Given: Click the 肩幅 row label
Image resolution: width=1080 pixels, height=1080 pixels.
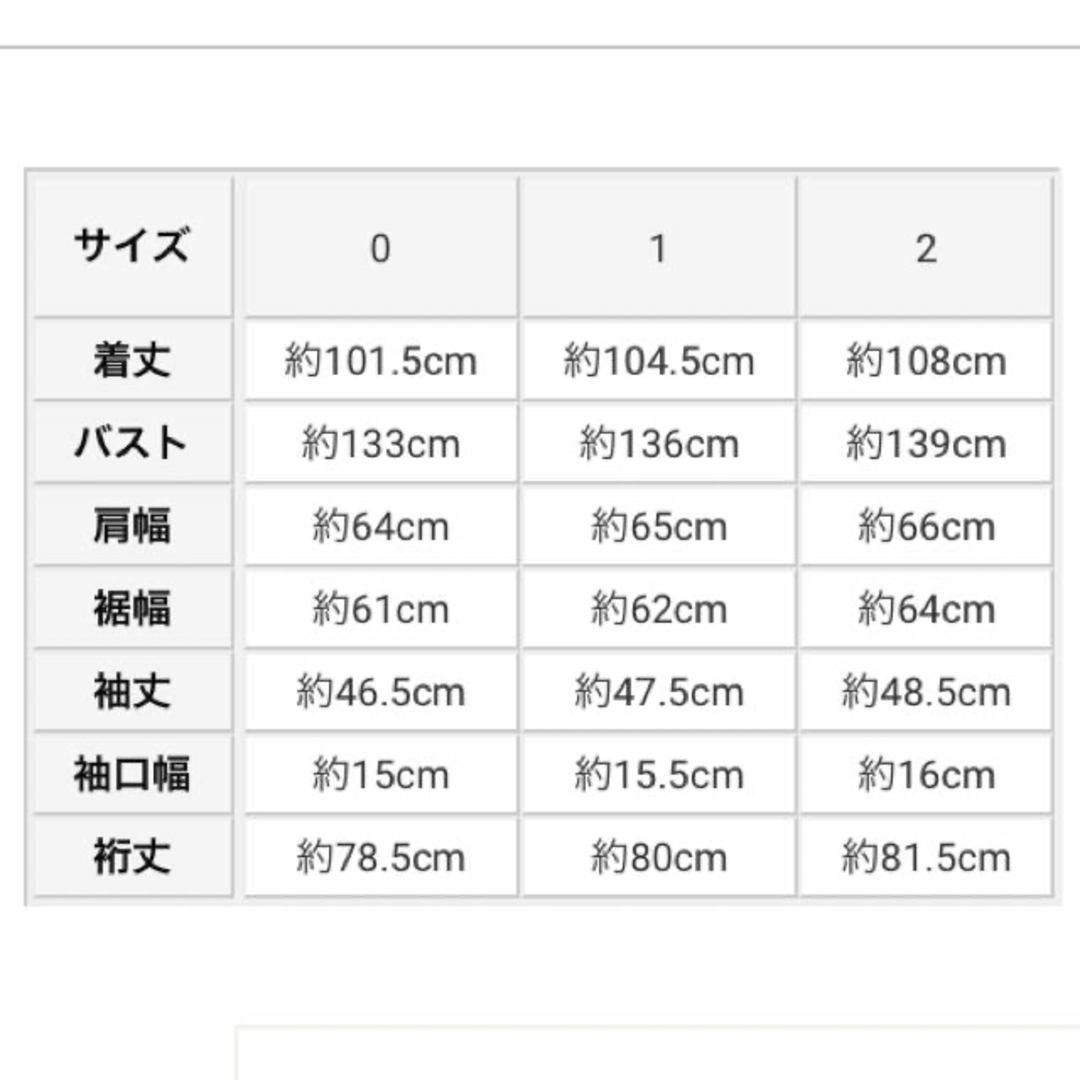Looking at the screenshot, I should (x=131, y=526).
